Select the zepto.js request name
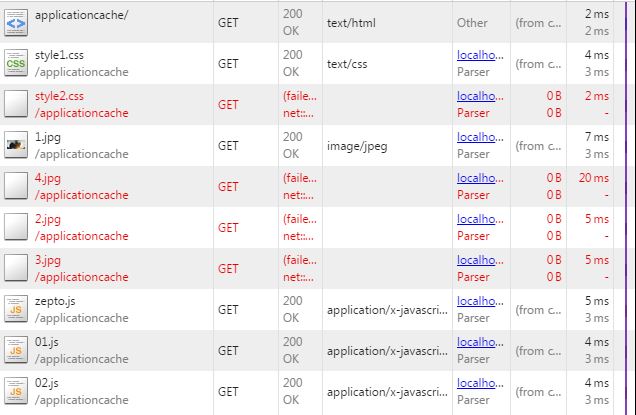The width and height of the screenshot is (636, 415). [x=55, y=301]
